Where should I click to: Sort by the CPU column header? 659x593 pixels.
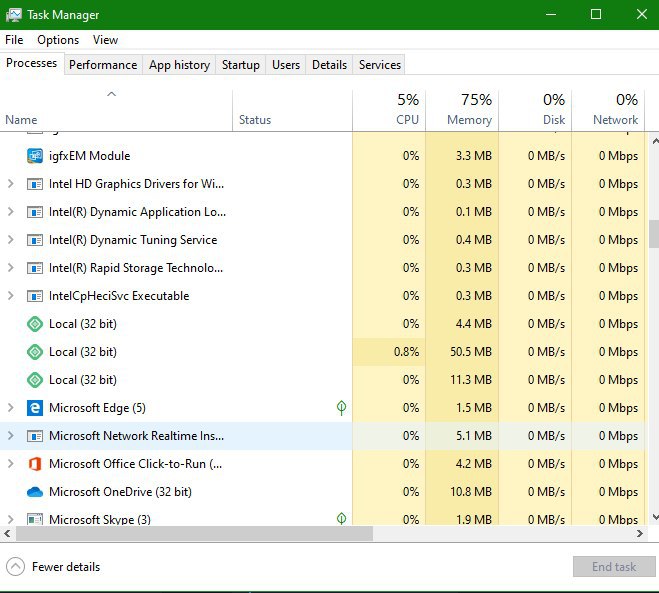pos(389,110)
